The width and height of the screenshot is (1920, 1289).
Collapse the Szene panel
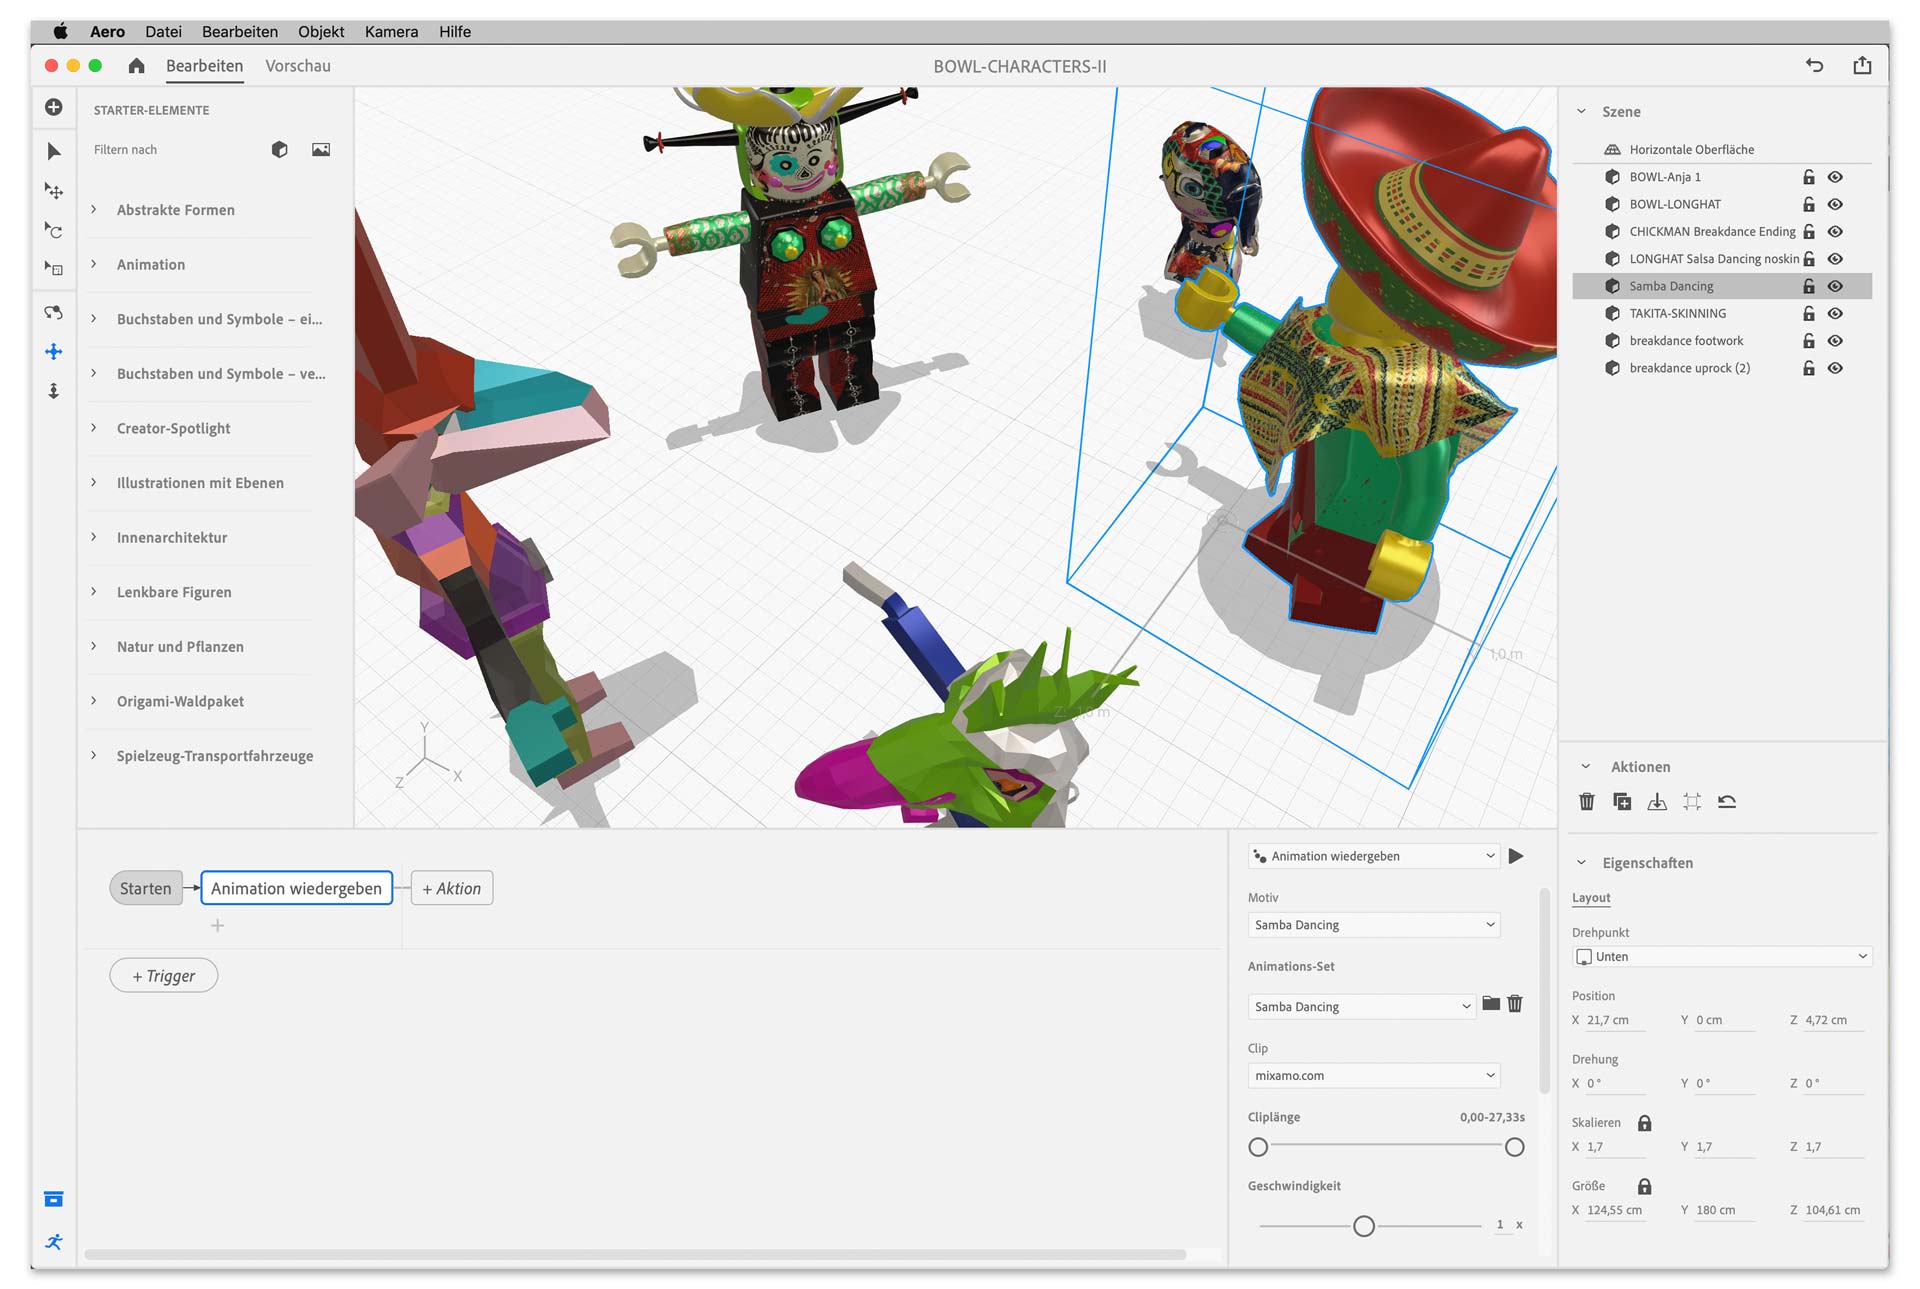coord(1581,111)
